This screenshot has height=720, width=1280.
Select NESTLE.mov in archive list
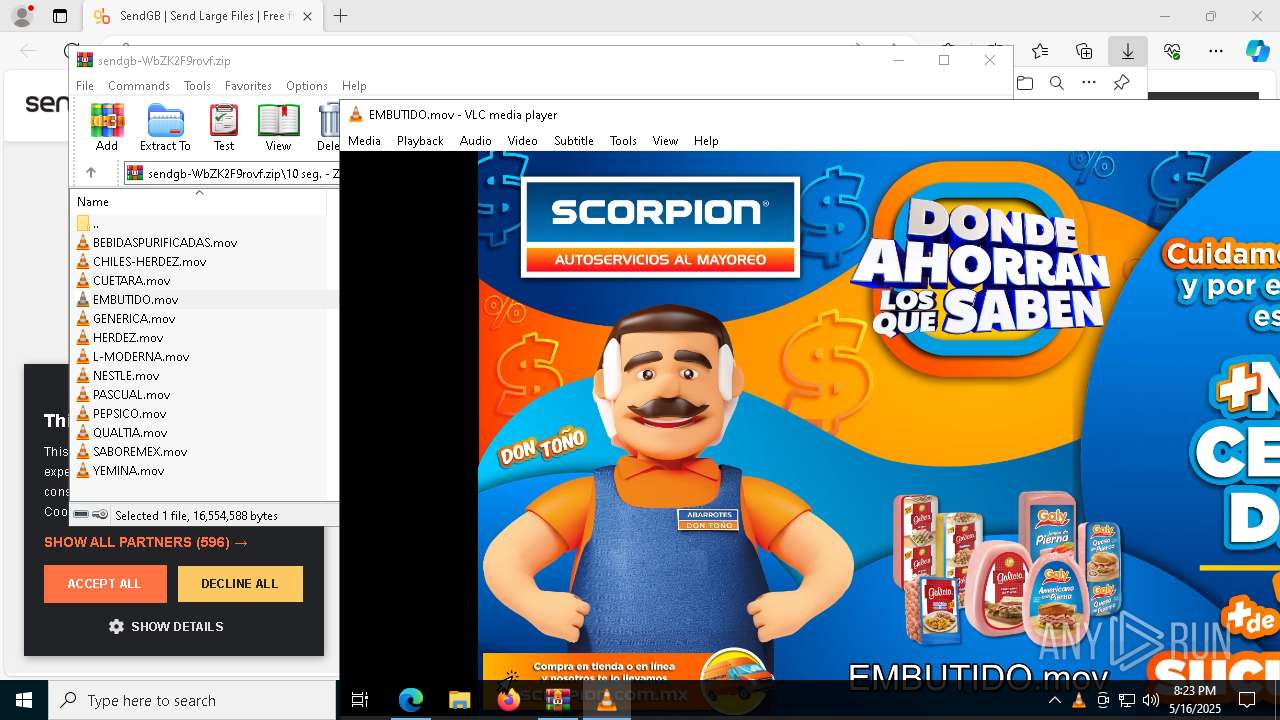126,376
